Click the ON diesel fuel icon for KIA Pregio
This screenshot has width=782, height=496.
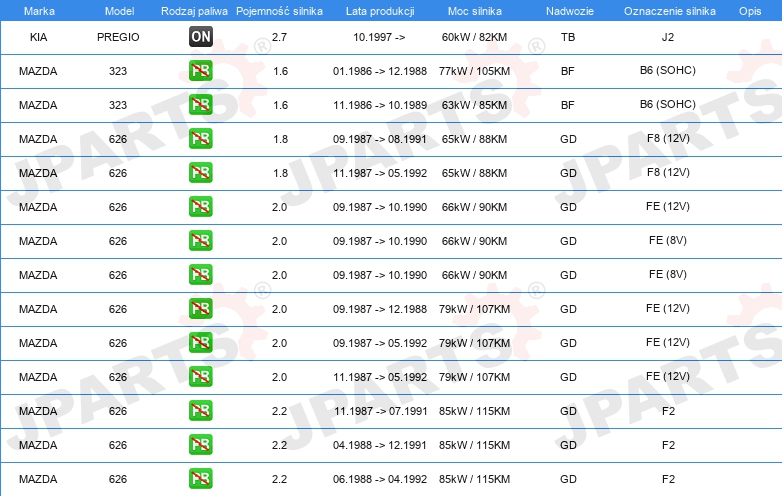(200, 36)
